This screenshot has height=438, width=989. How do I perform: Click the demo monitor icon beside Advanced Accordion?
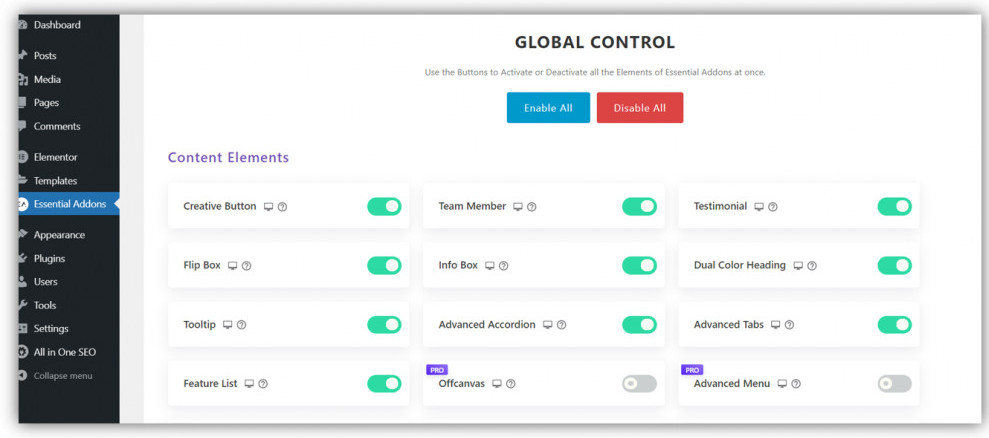coord(547,325)
